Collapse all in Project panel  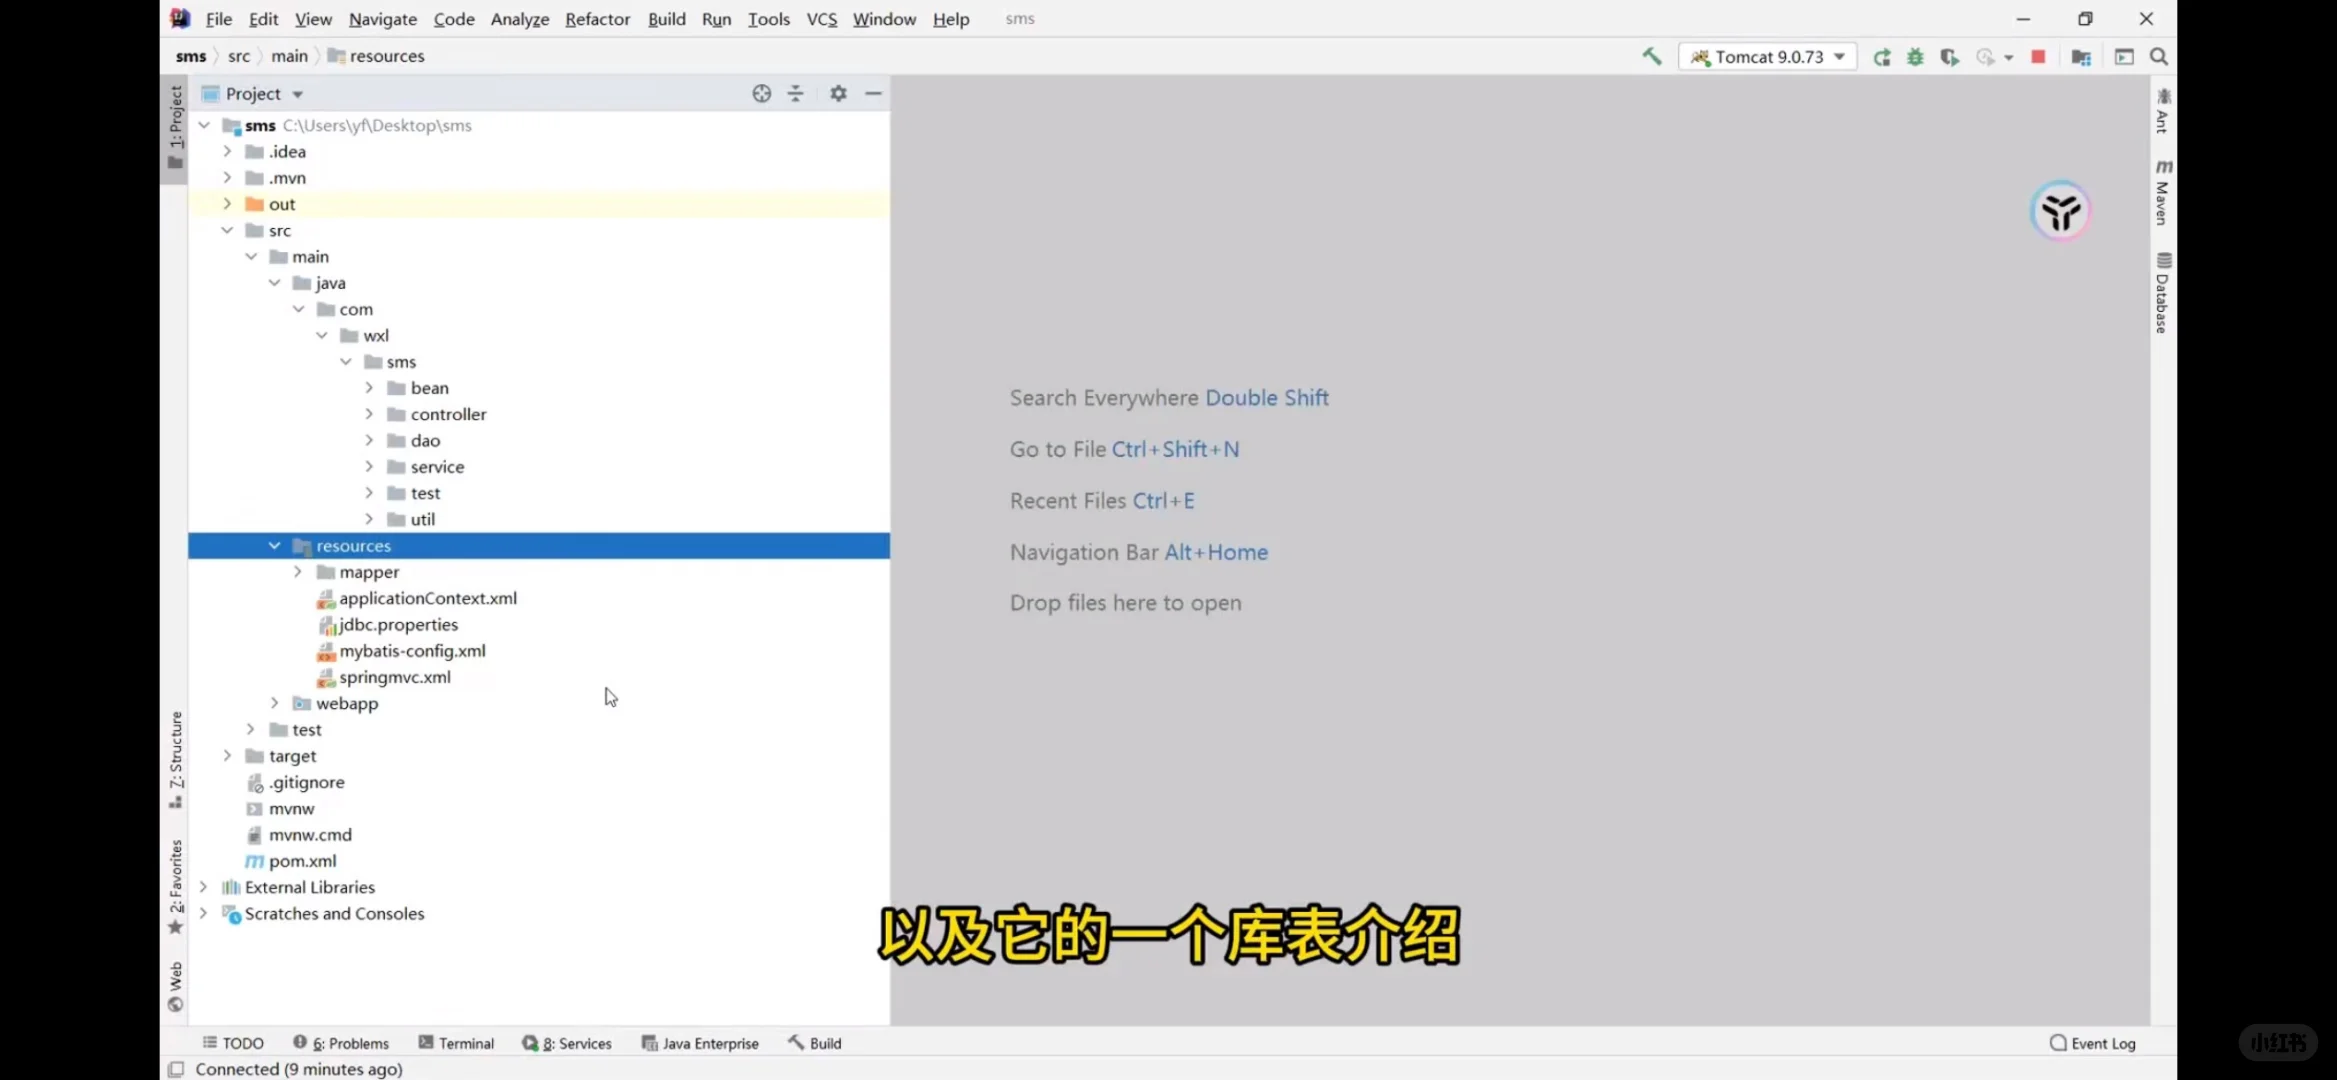tap(796, 93)
